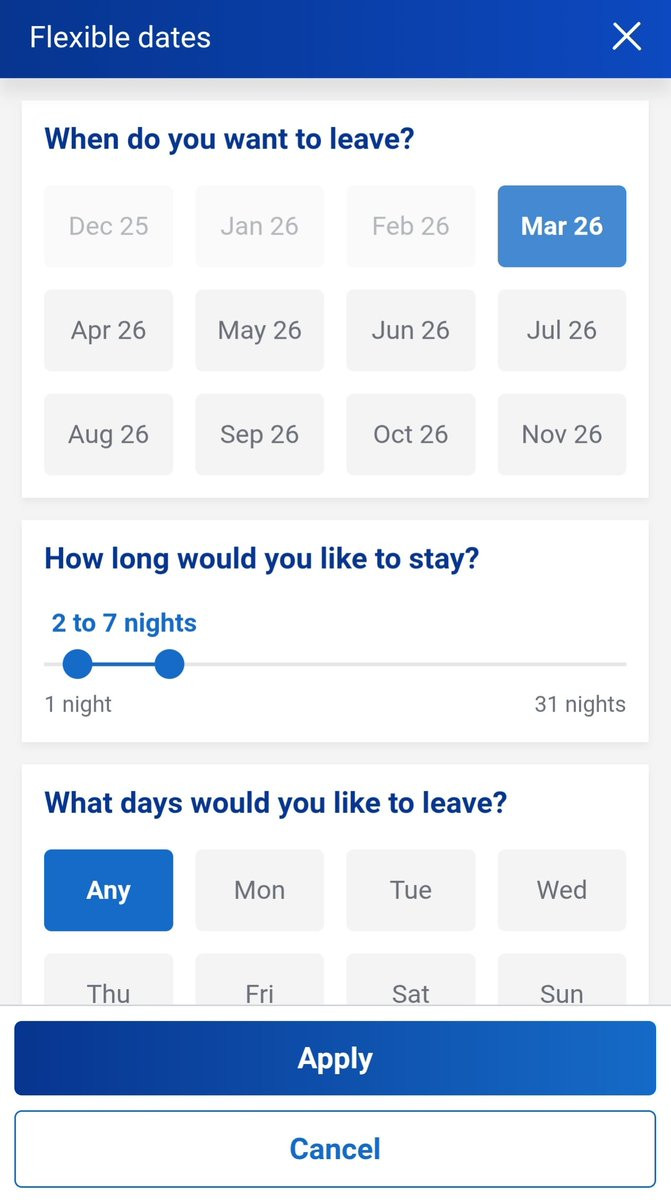Viewport: 671px width, 1200px height.
Task: Pick Wed as departure day
Action: (562, 890)
